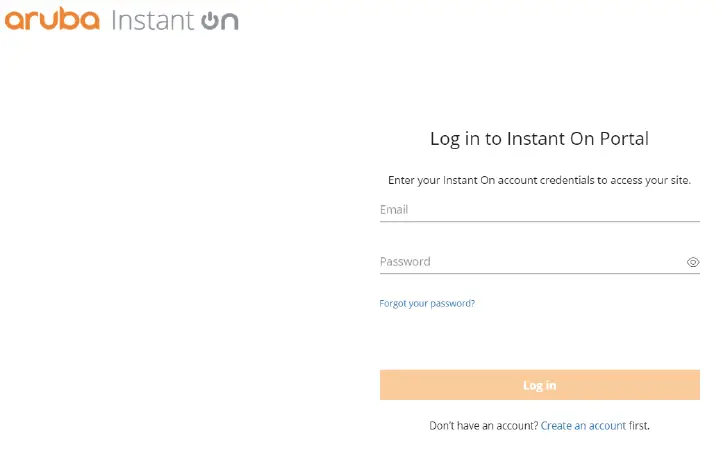Click the "Don't have an account?" text
This screenshot has height=456, width=722.
[x=483, y=426]
